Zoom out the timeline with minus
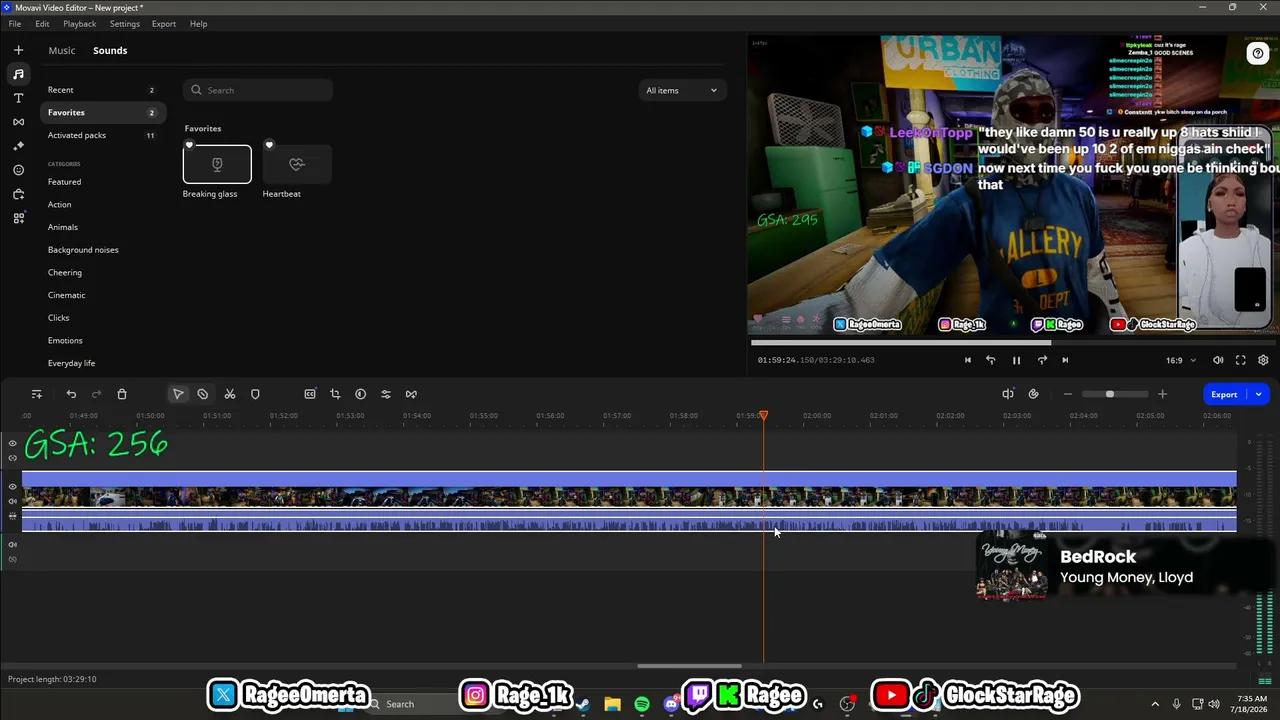 [1067, 394]
